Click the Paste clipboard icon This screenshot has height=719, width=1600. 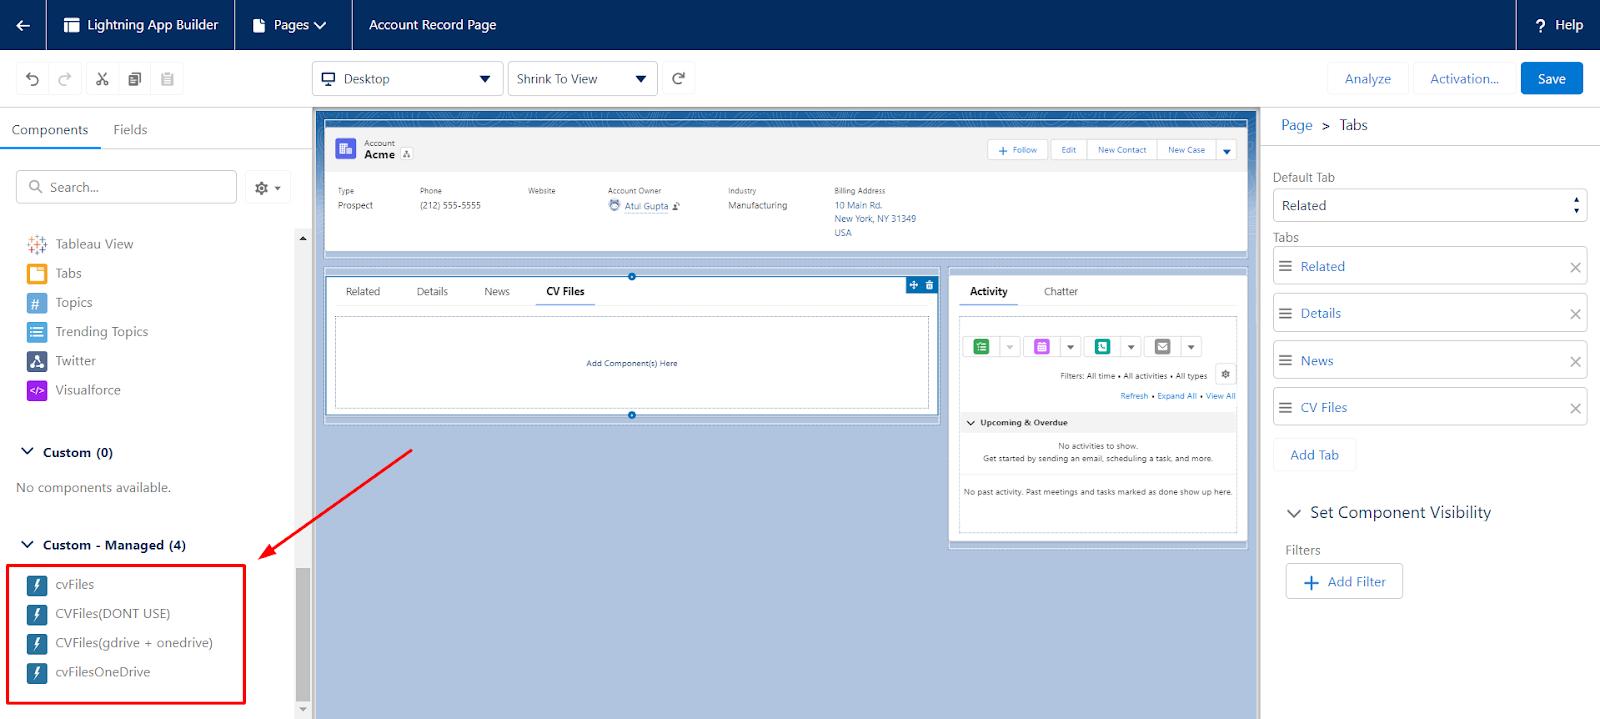(167, 79)
